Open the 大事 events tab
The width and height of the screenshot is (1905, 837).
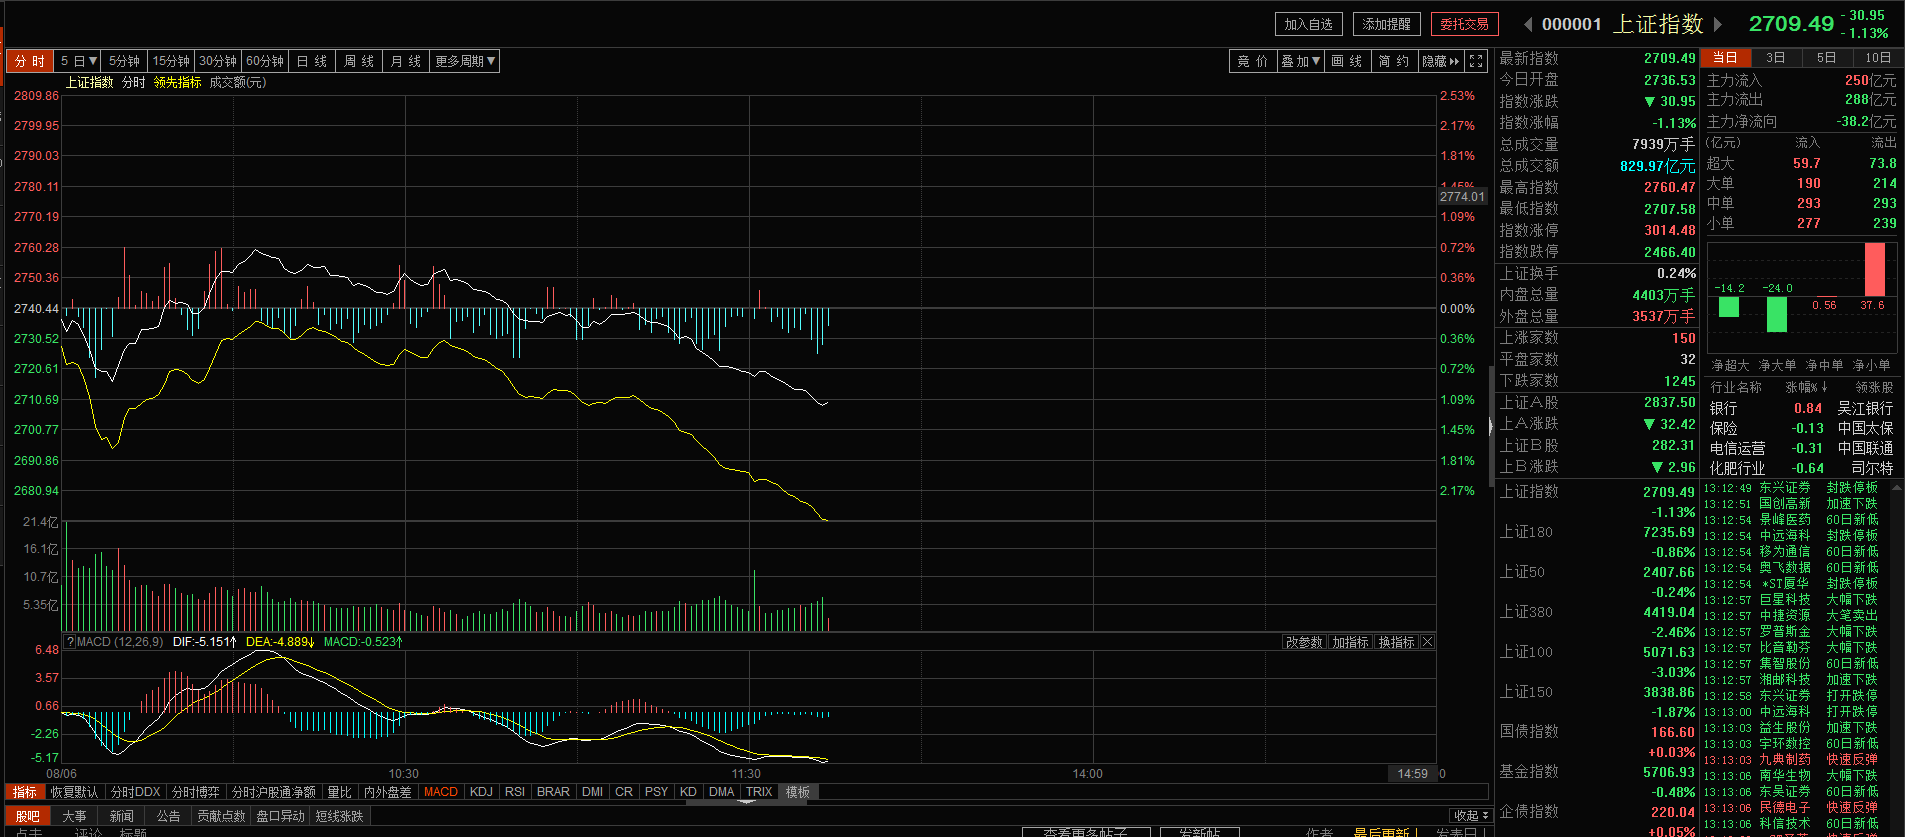[x=75, y=816]
